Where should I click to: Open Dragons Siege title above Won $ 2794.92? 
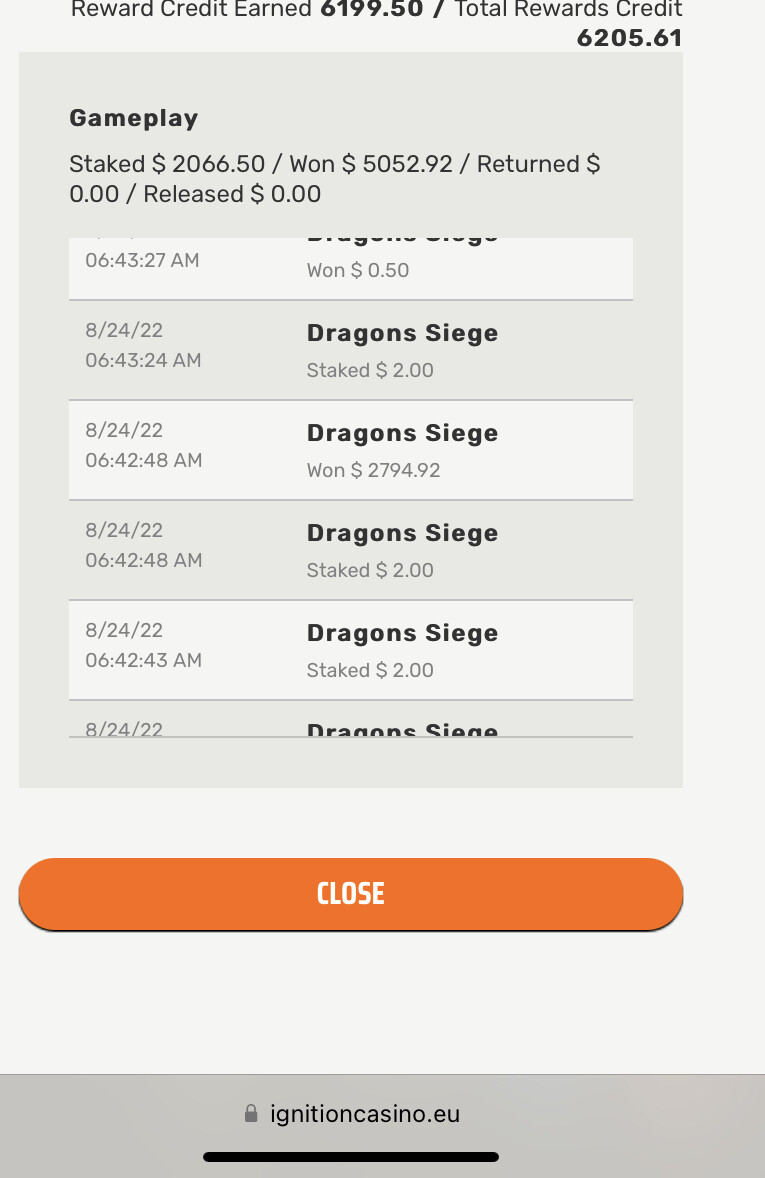tap(402, 434)
